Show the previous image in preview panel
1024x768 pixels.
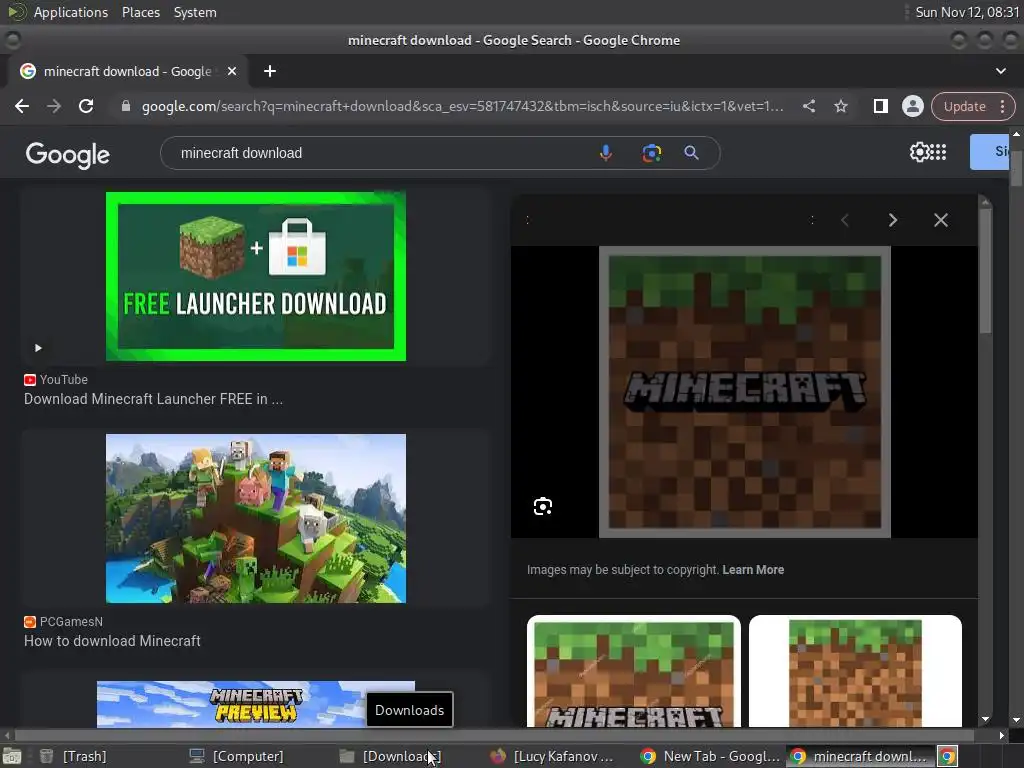(845, 220)
